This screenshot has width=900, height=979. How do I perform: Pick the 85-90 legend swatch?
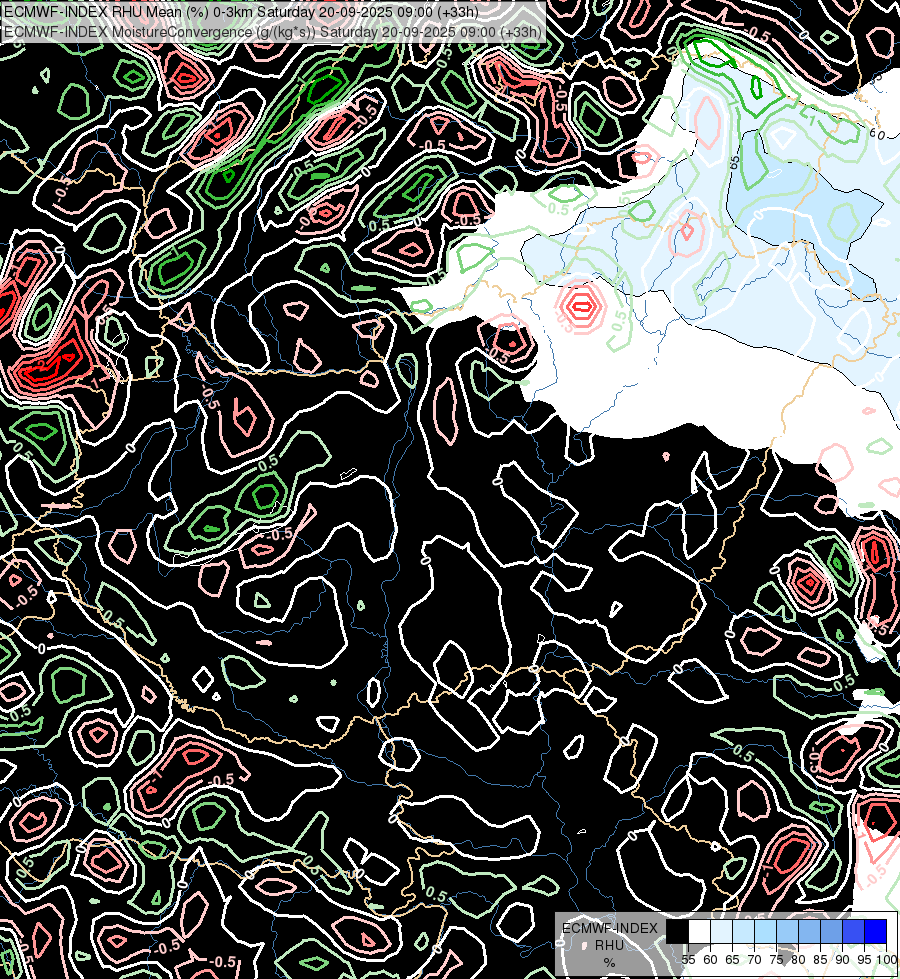tap(831, 931)
